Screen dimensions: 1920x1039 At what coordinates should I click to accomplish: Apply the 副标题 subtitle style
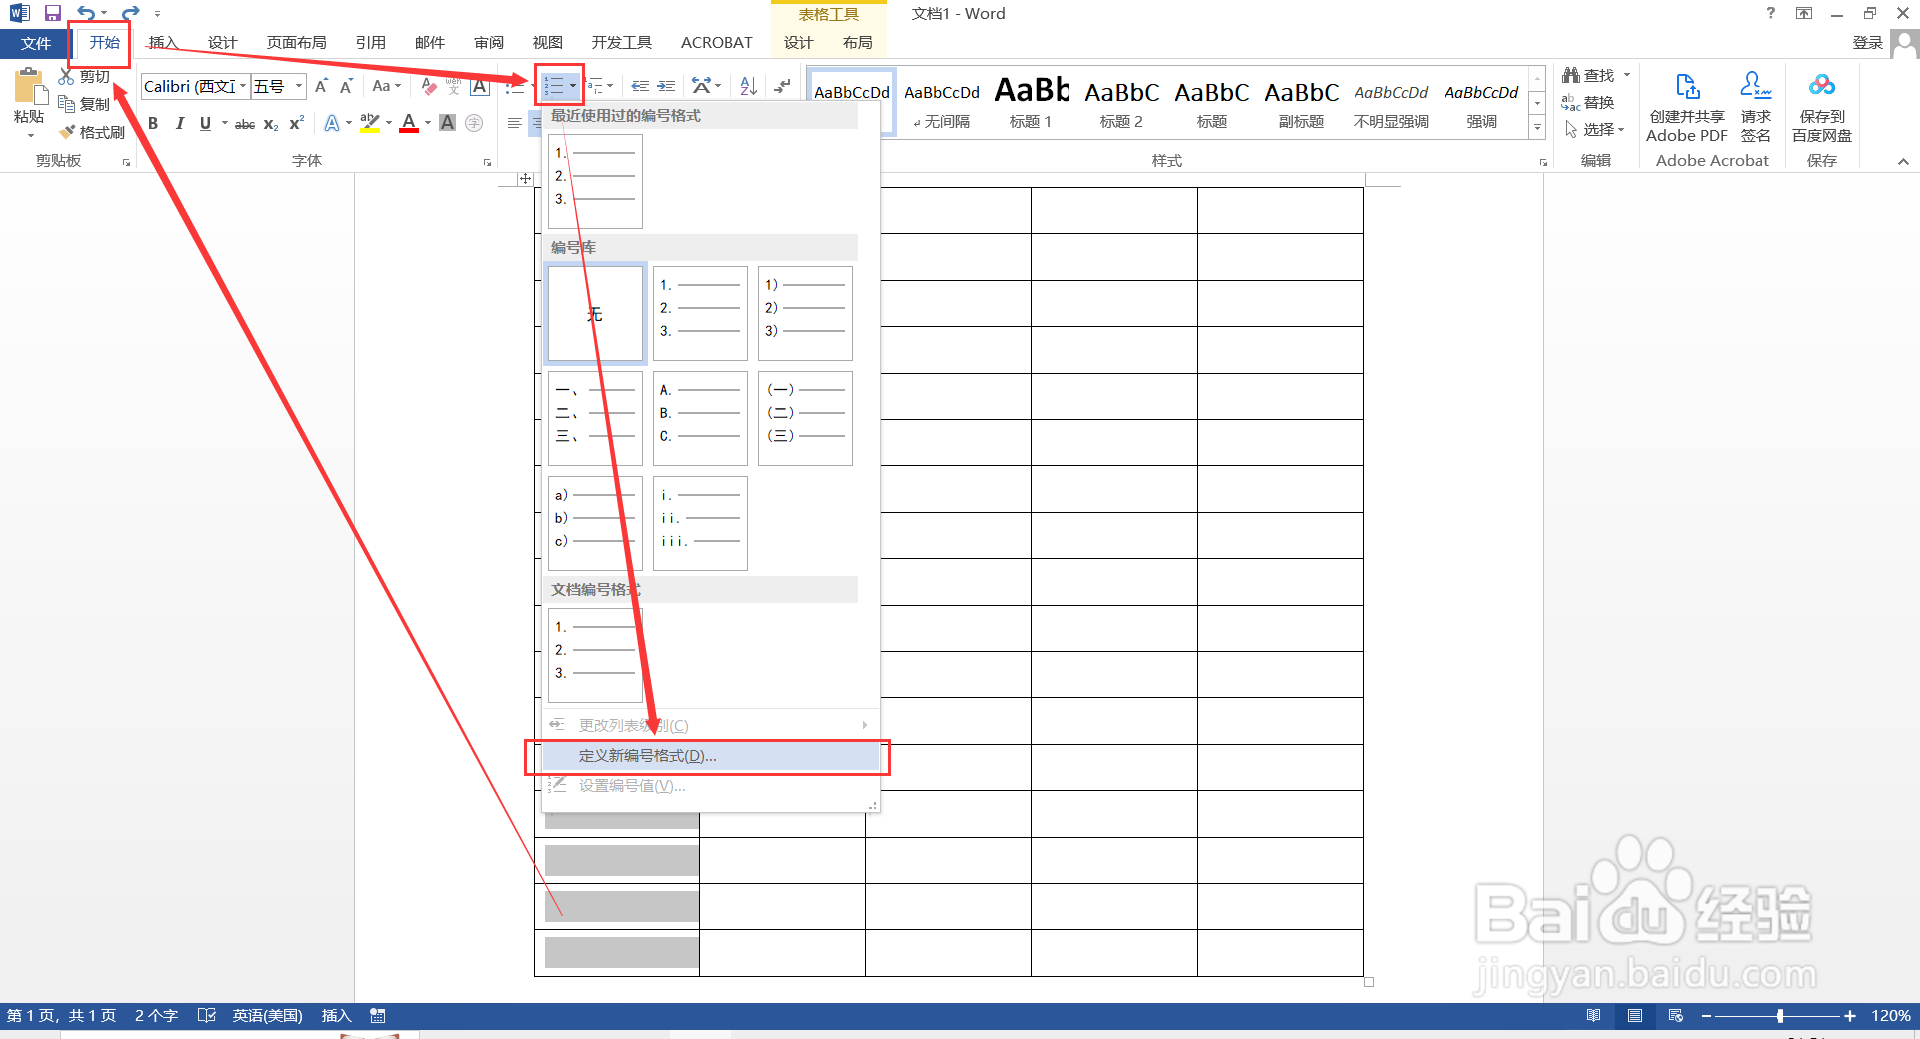click(x=1301, y=103)
